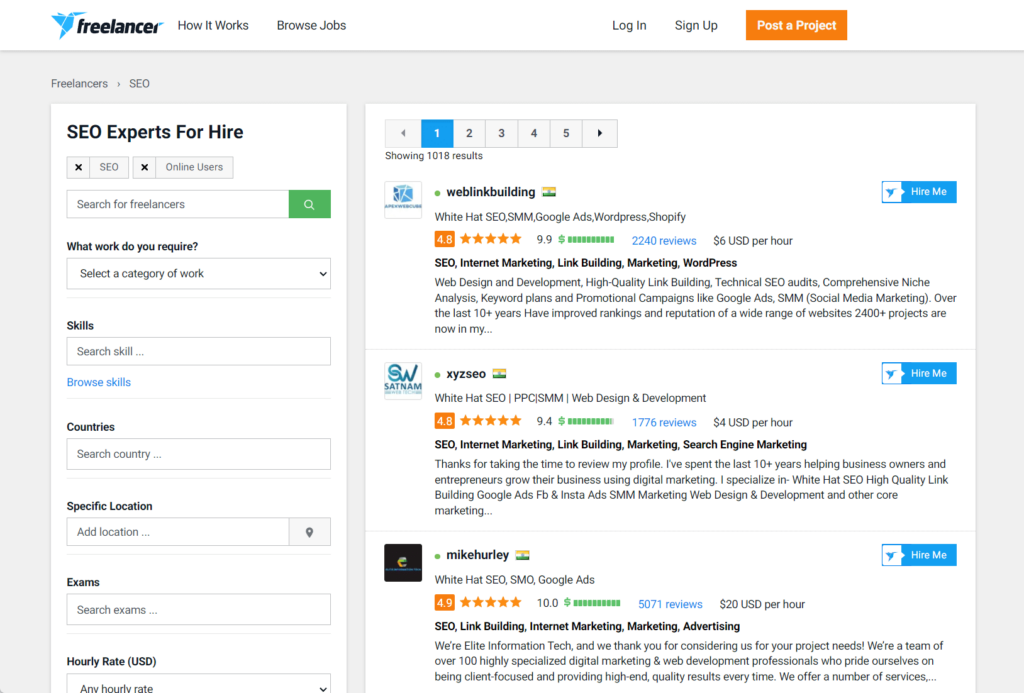This screenshot has height=693, width=1024.
Task: Open the Any hourly rate dropdown
Action: [x=199, y=684]
